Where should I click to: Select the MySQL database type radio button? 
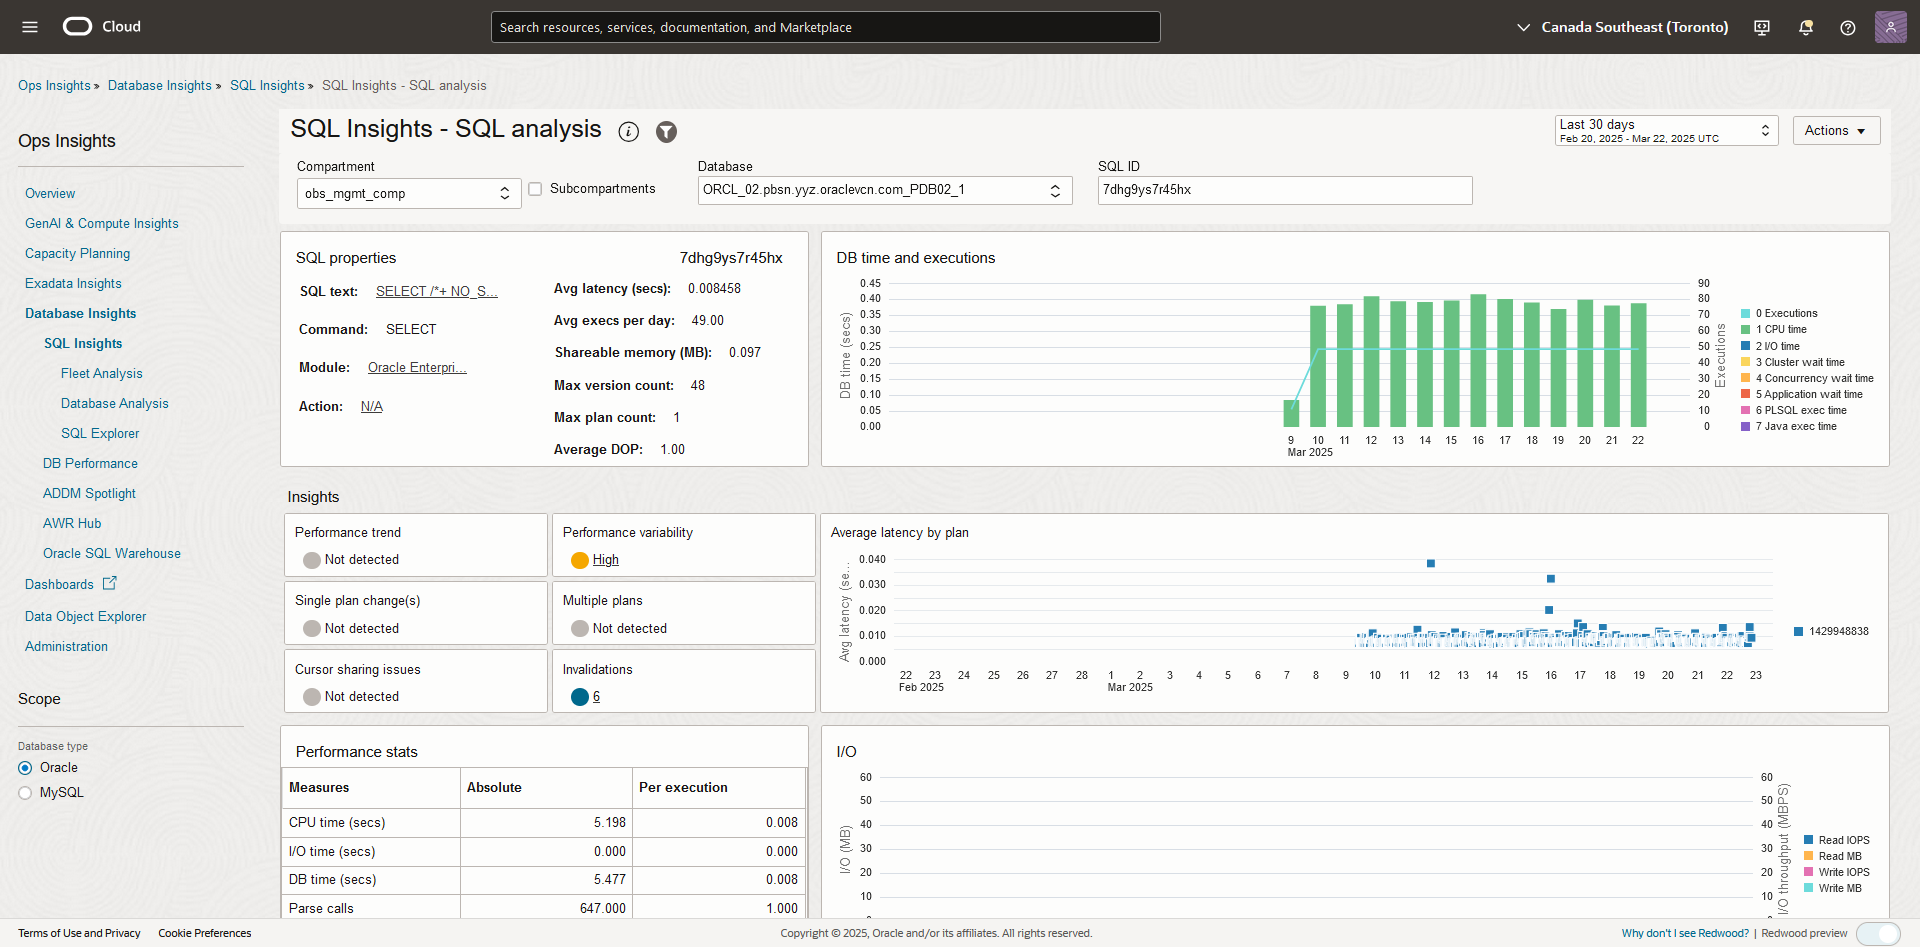24,791
